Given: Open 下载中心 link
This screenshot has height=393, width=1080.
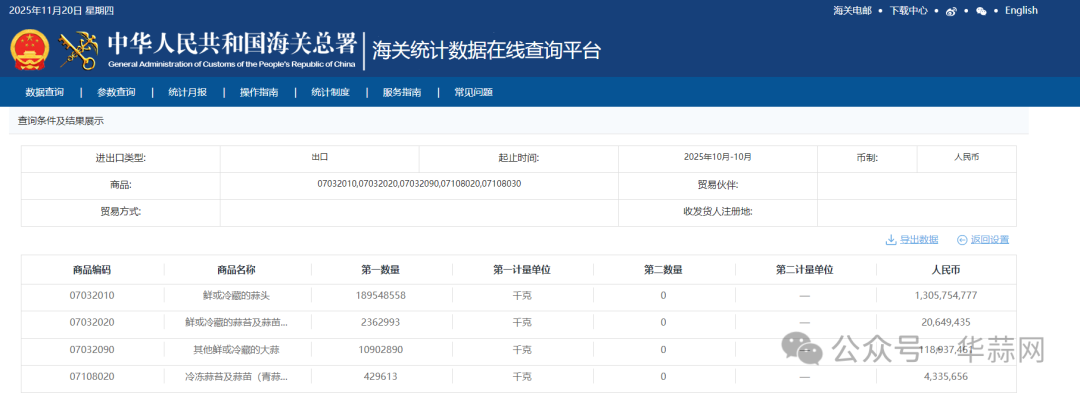Looking at the screenshot, I should click(908, 10).
